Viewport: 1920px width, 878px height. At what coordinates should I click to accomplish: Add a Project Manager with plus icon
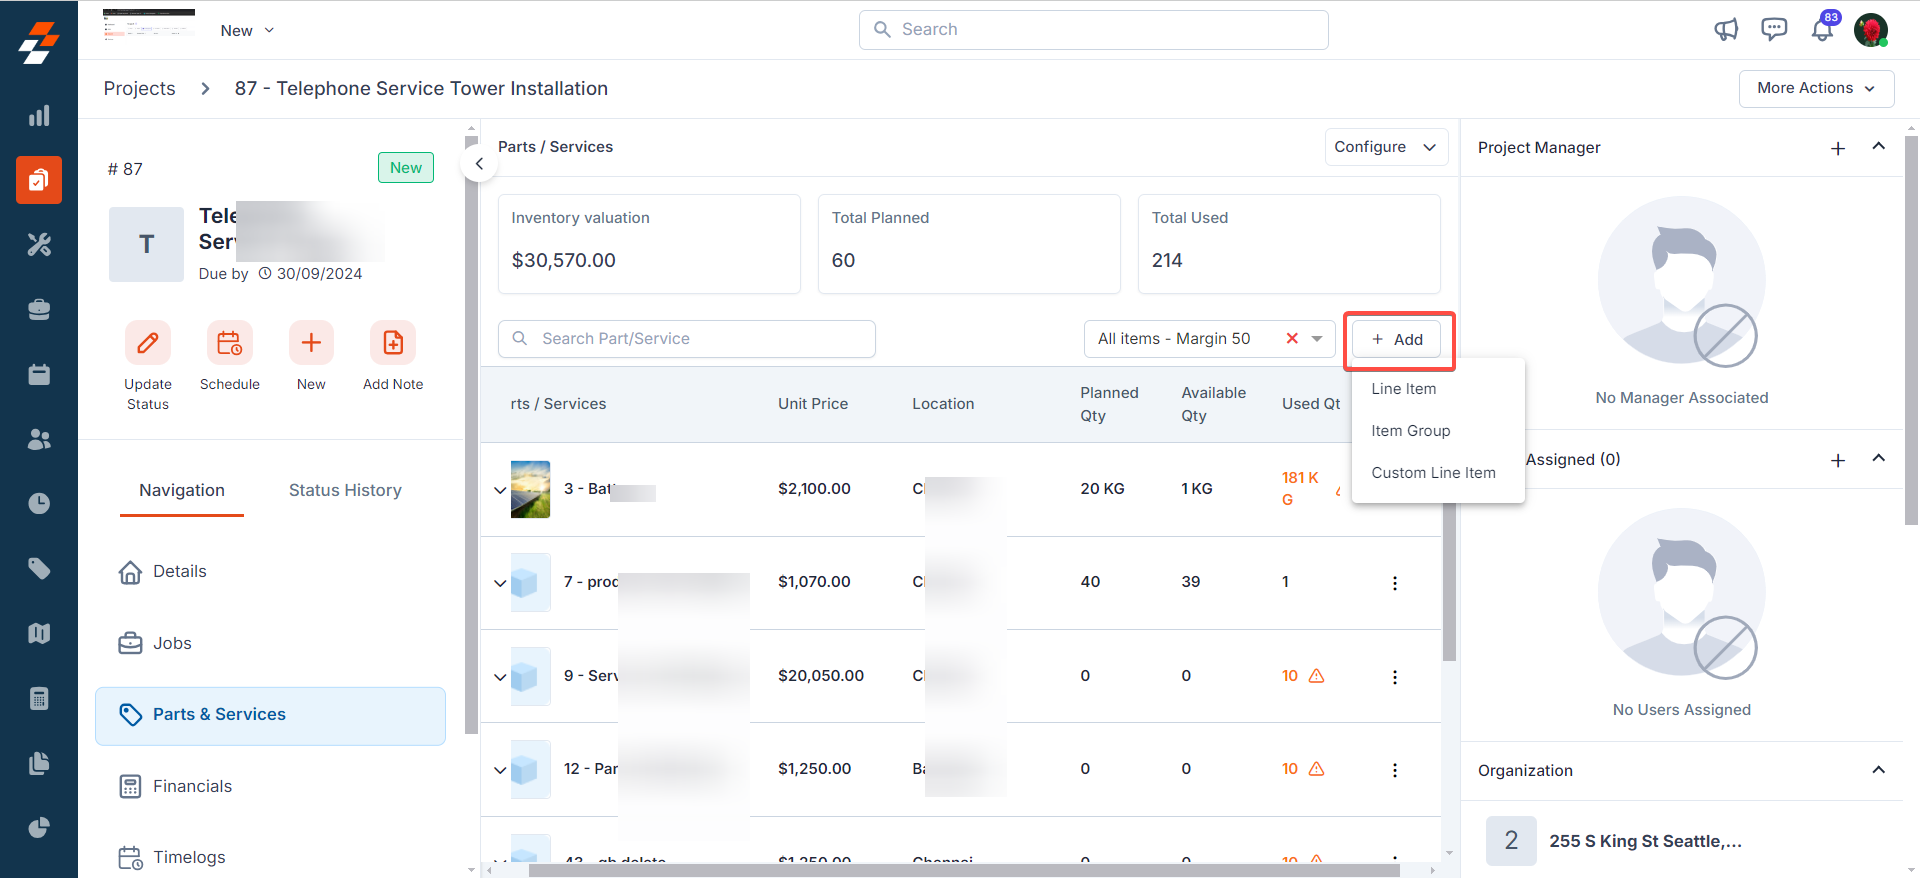pyautogui.click(x=1837, y=148)
